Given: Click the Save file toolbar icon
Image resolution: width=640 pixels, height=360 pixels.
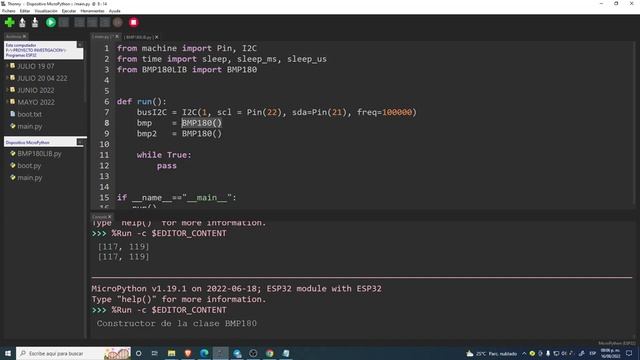Looking at the screenshot, I should 35,22.
